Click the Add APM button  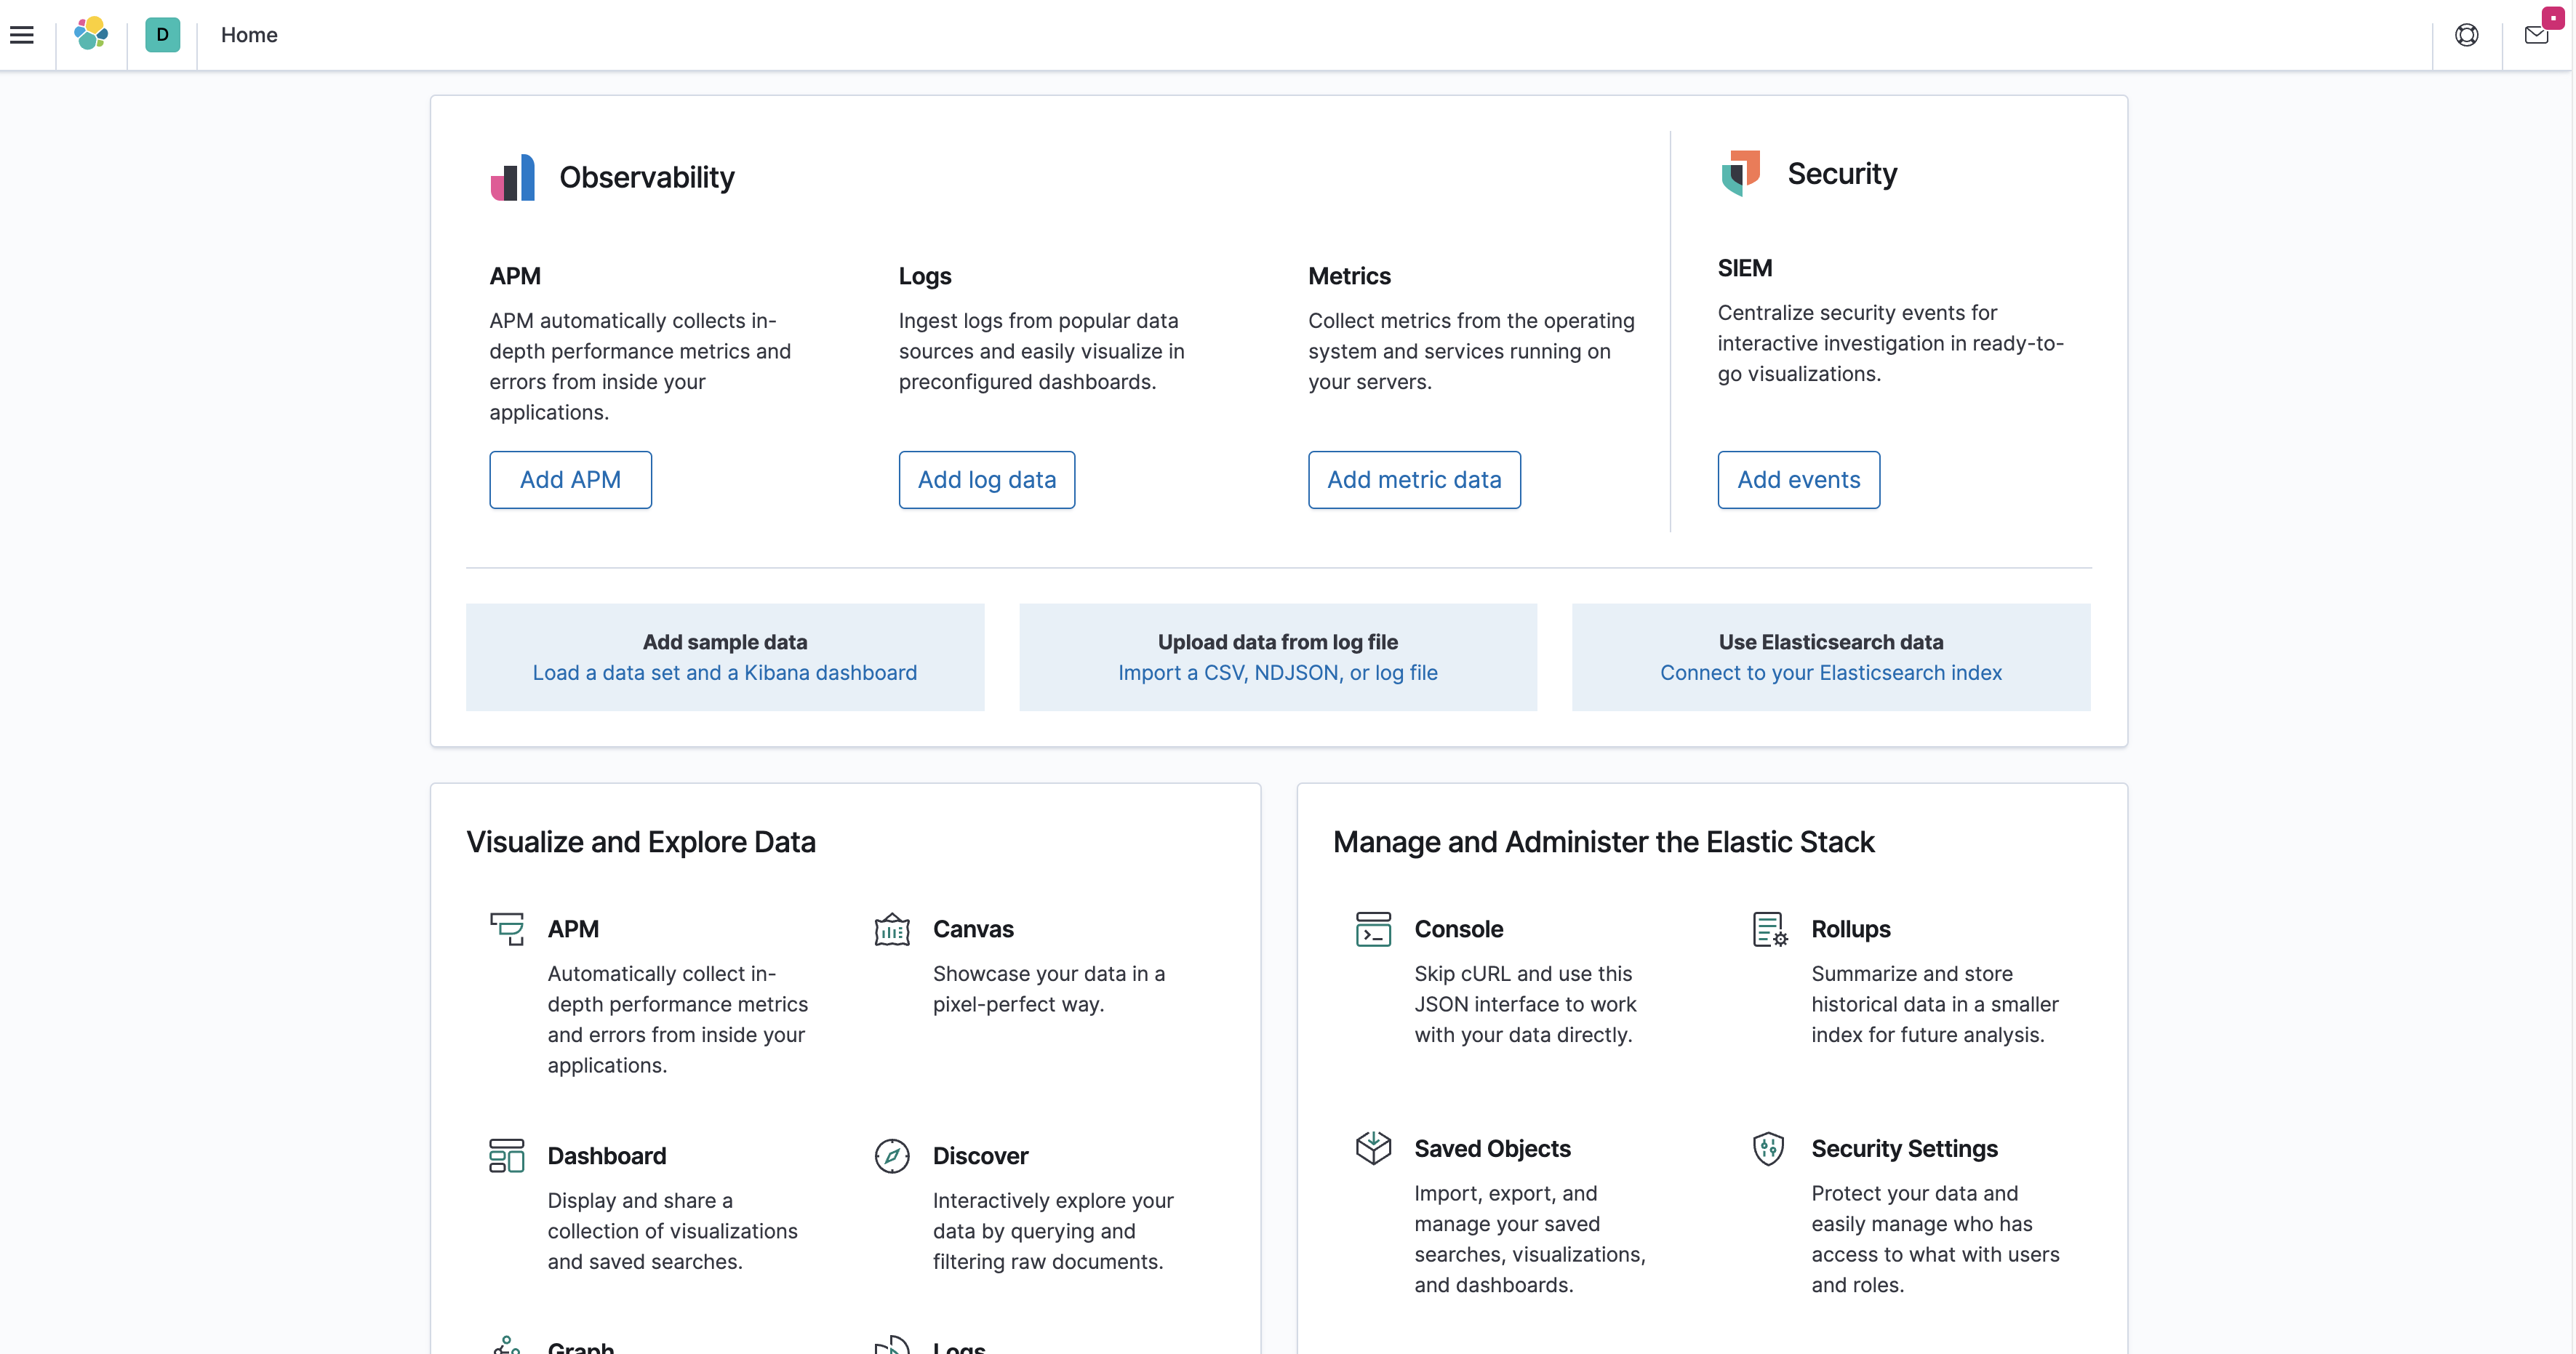coord(570,480)
